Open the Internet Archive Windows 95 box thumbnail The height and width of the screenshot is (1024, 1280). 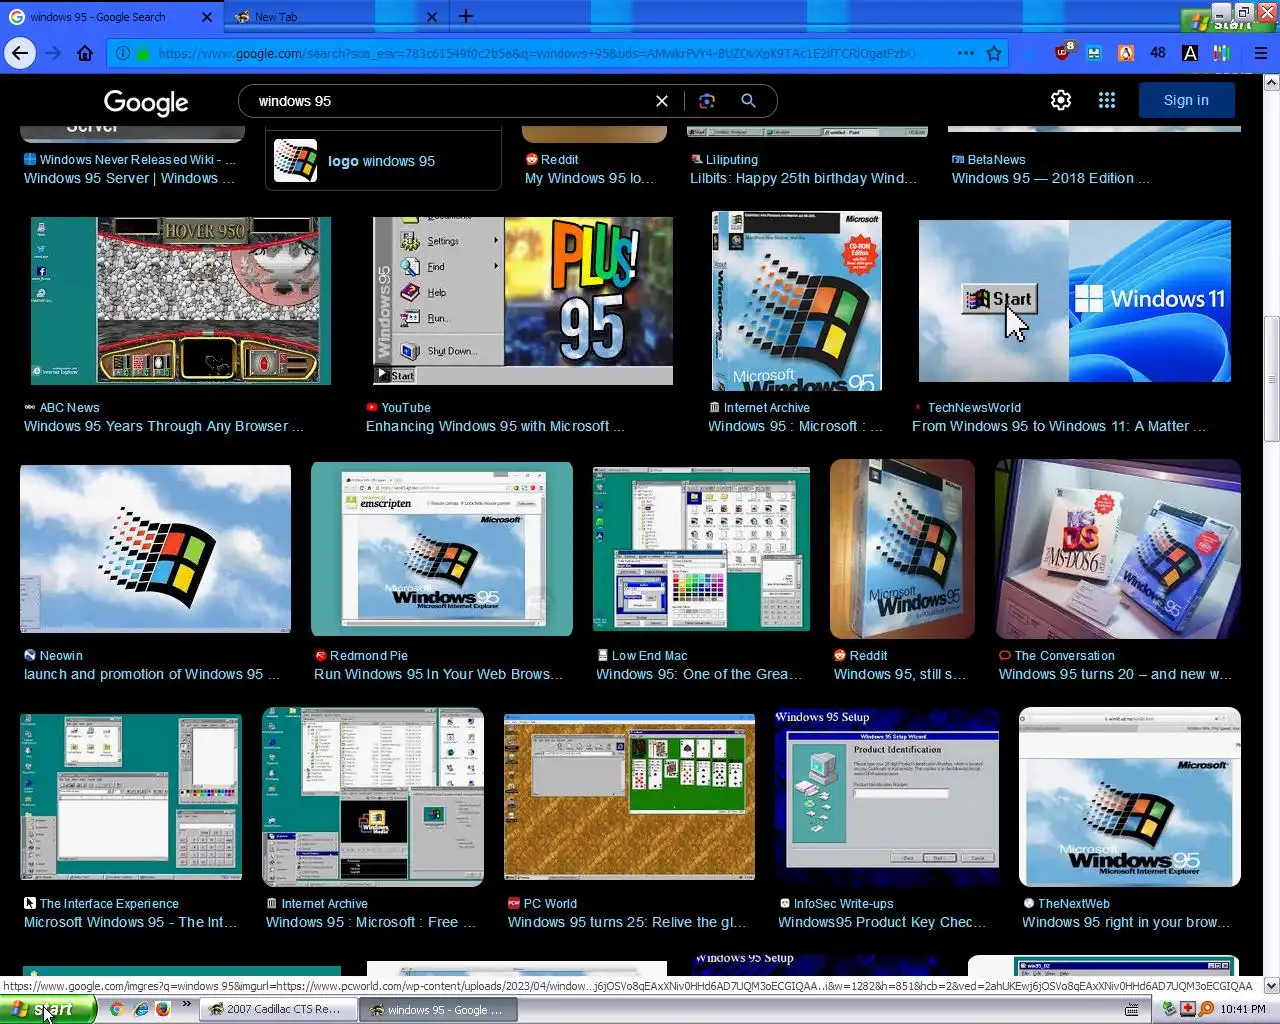[797, 301]
